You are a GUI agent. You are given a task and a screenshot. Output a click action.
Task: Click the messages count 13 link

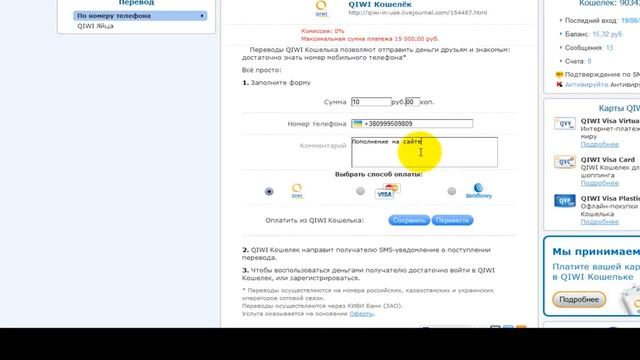click(x=609, y=48)
